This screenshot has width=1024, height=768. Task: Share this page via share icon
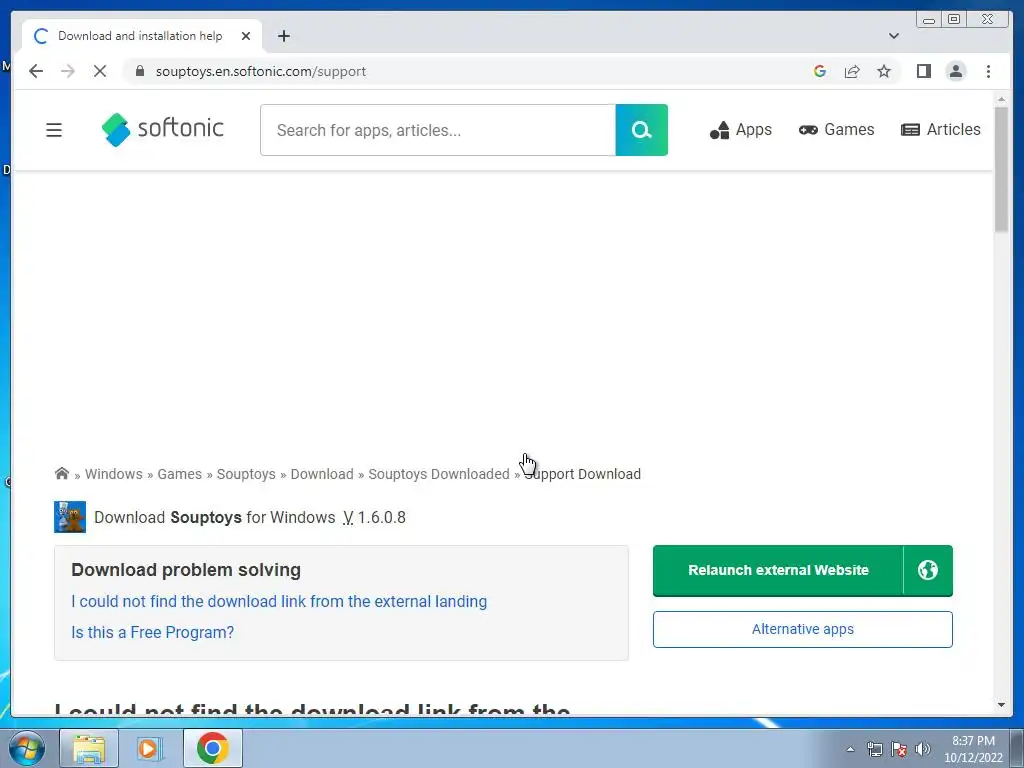pyautogui.click(x=852, y=71)
